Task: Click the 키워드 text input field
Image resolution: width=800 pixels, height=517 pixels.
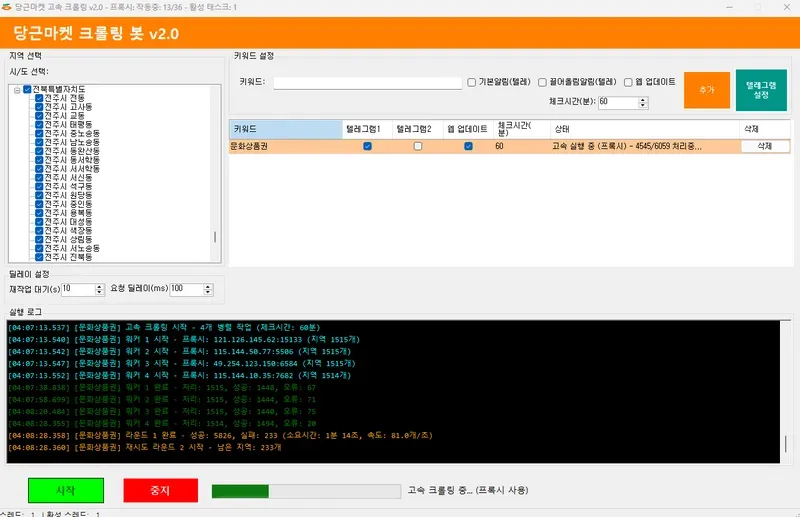Action: coord(366,82)
